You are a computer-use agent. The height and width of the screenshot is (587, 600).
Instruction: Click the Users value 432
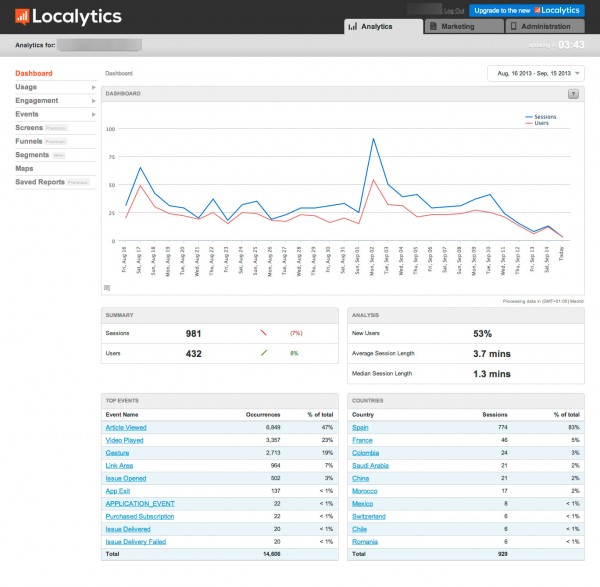point(193,354)
